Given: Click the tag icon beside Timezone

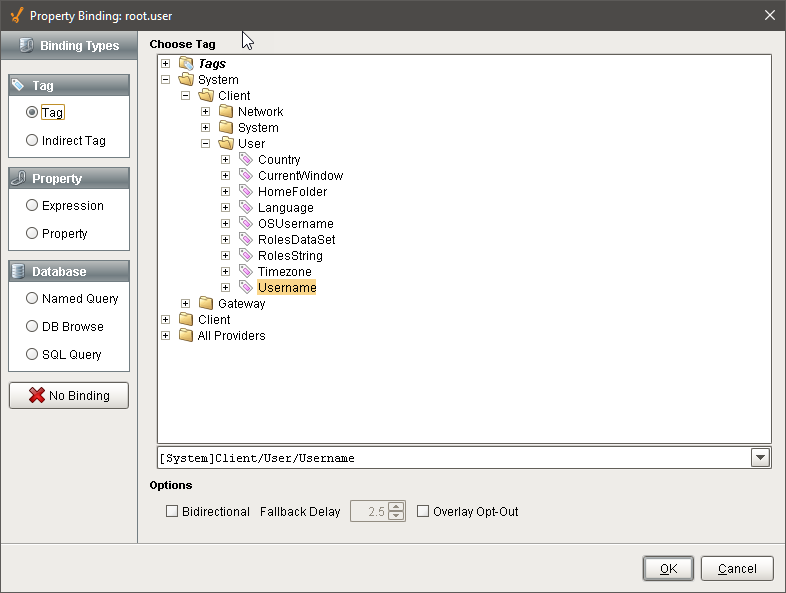Looking at the screenshot, I should (x=246, y=272).
